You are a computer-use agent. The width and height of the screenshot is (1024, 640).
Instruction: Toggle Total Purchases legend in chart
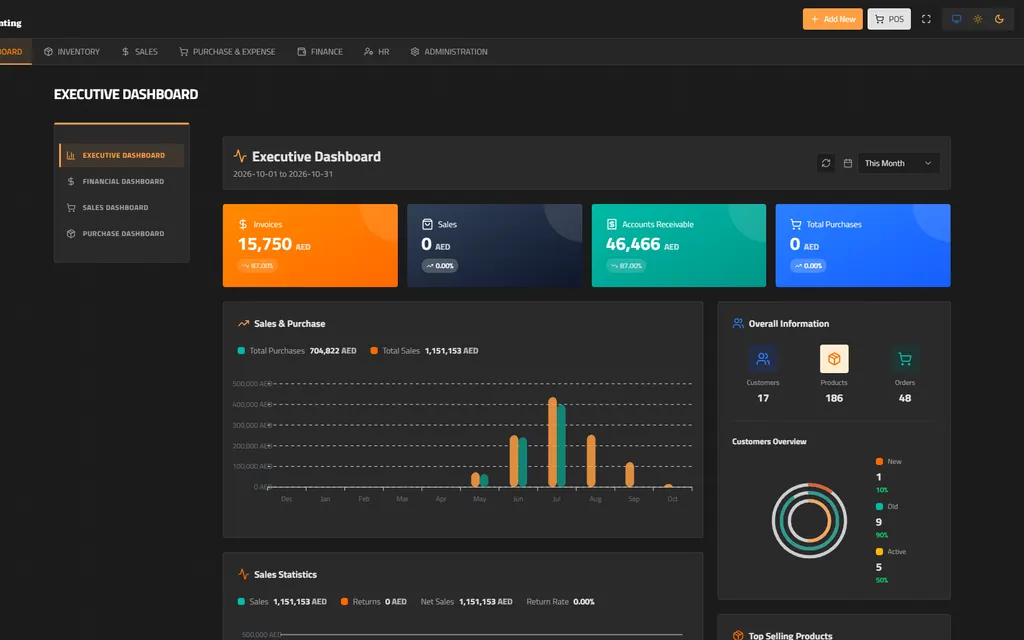(x=296, y=351)
